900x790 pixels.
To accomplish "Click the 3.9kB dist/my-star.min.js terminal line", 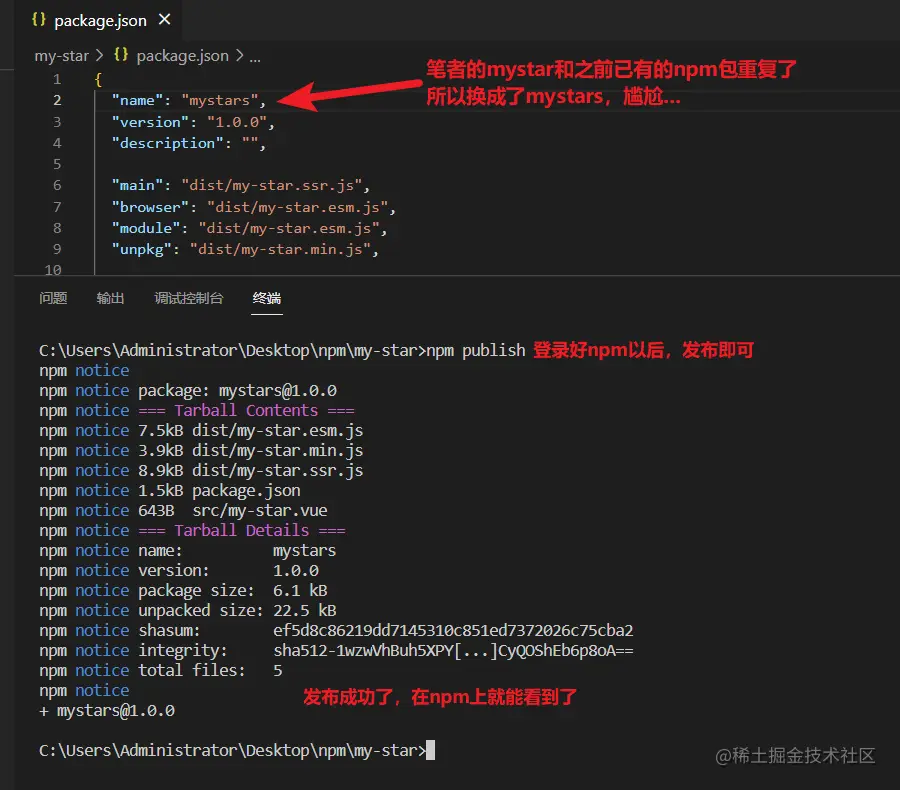I will click(201, 451).
